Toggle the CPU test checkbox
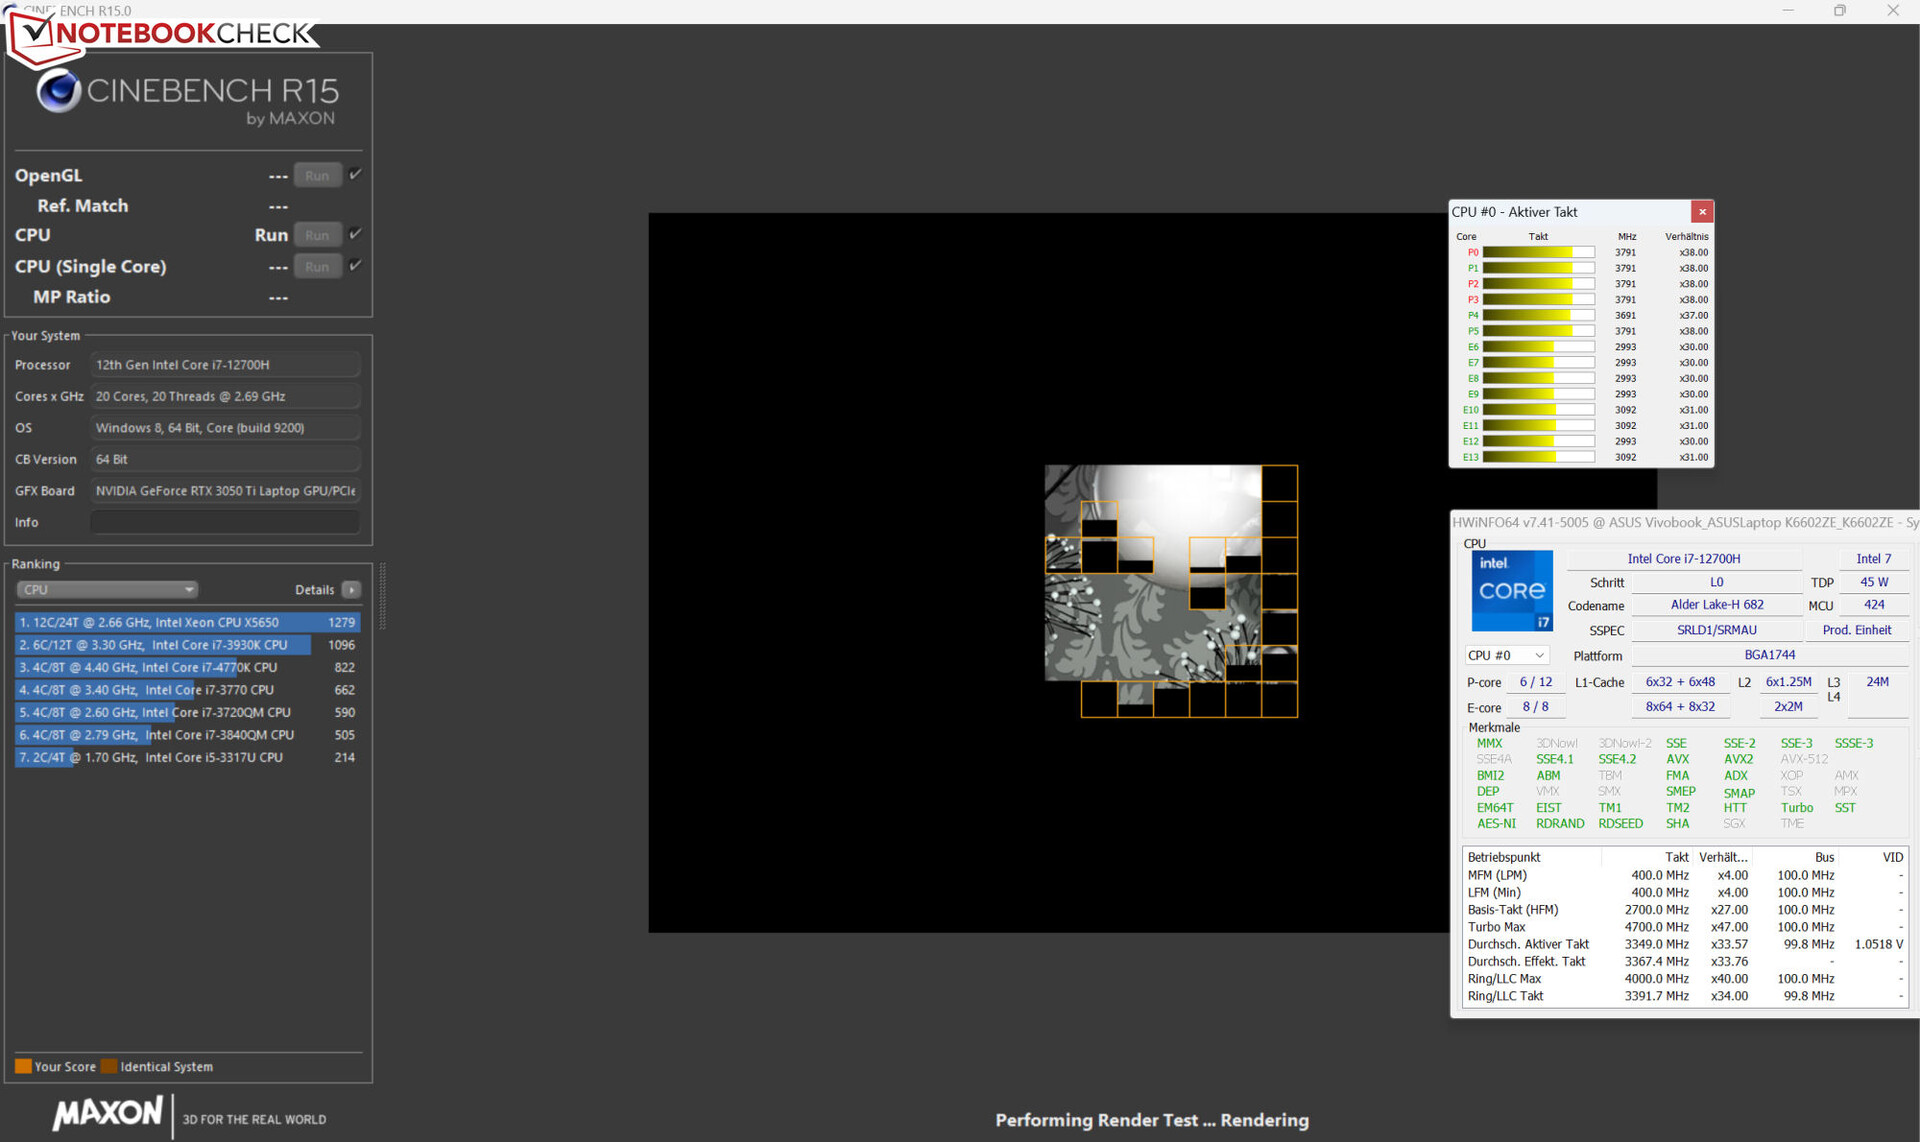This screenshot has width=1920, height=1142. pyautogui.click(x=355, y=234)
